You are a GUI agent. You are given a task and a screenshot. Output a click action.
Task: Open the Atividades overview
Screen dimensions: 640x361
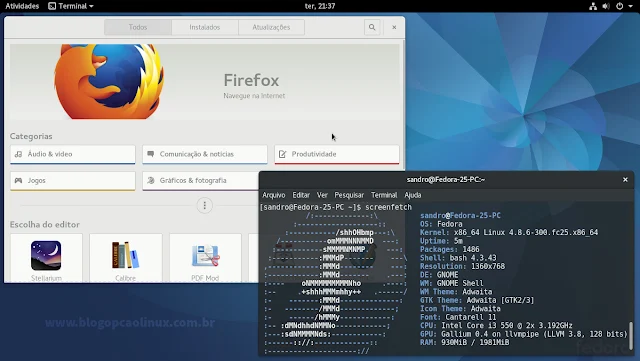coord(22,6)
